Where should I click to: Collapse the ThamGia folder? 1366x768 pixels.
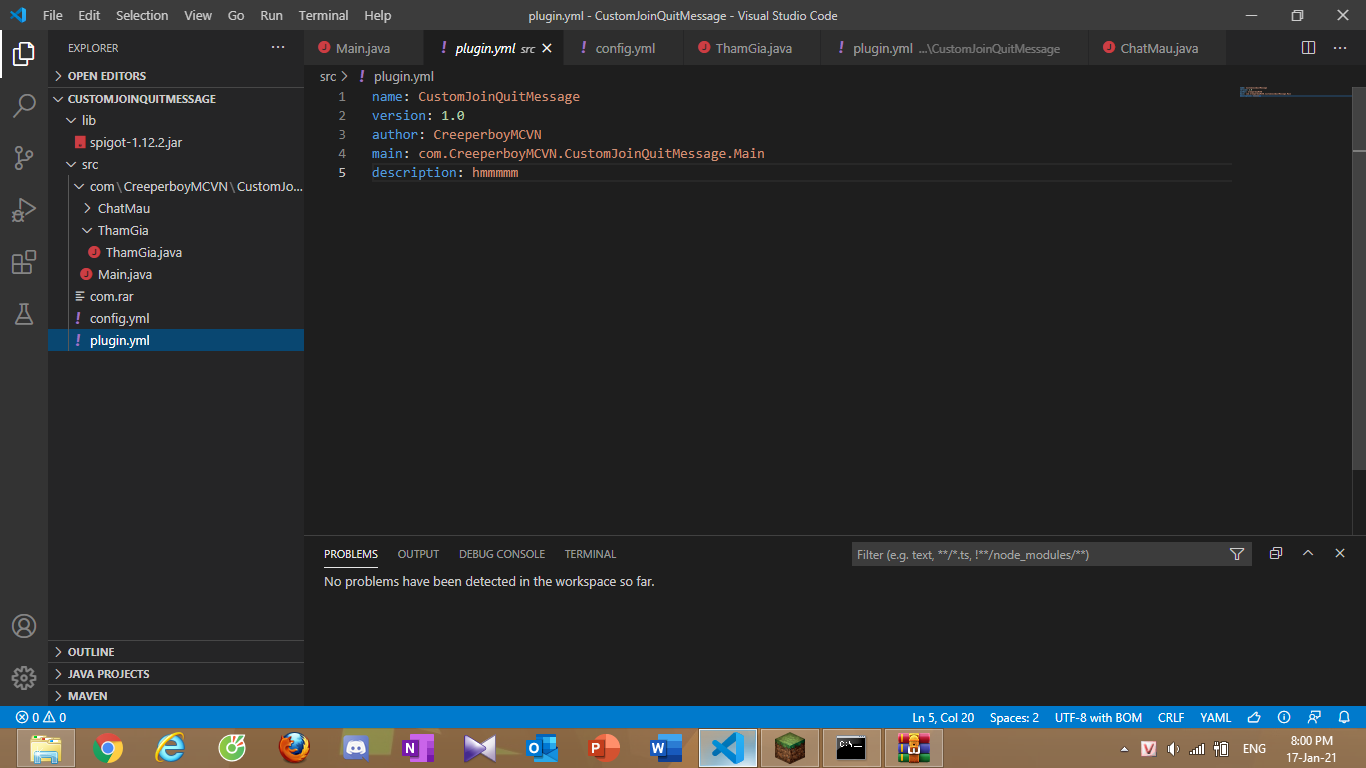[122, 231]
